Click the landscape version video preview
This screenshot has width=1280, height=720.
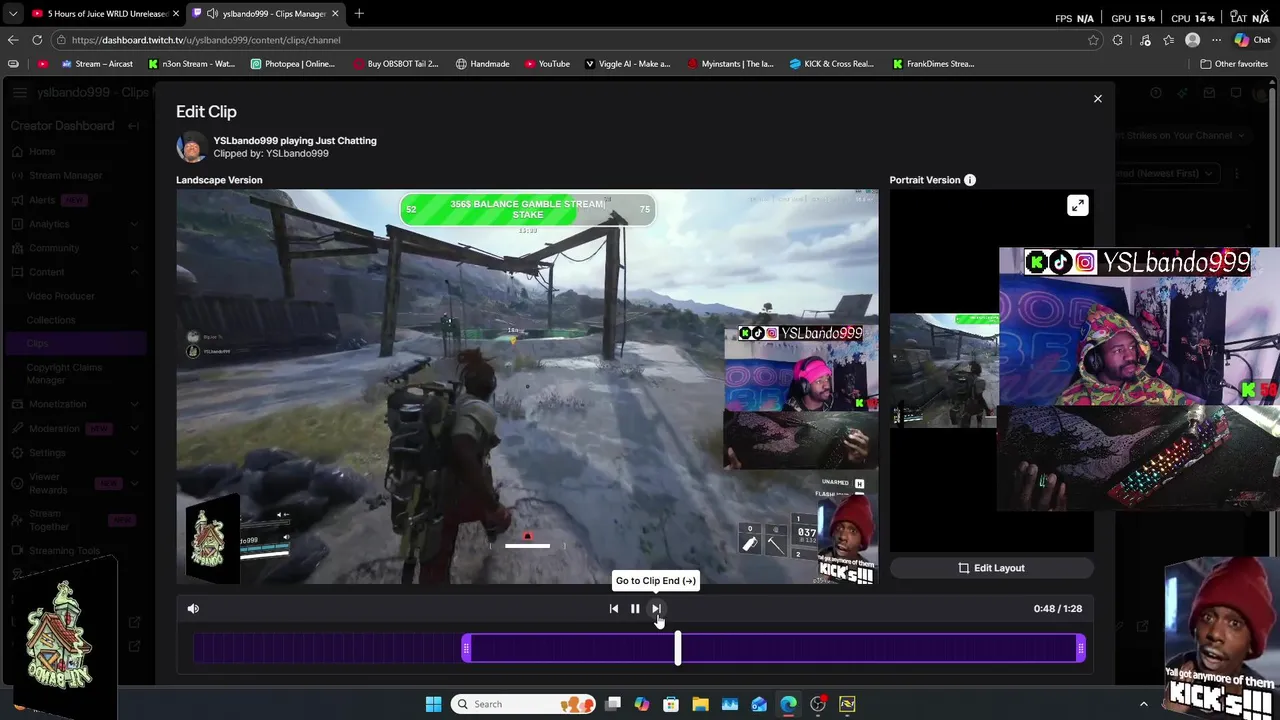click(x=527, y=387)
